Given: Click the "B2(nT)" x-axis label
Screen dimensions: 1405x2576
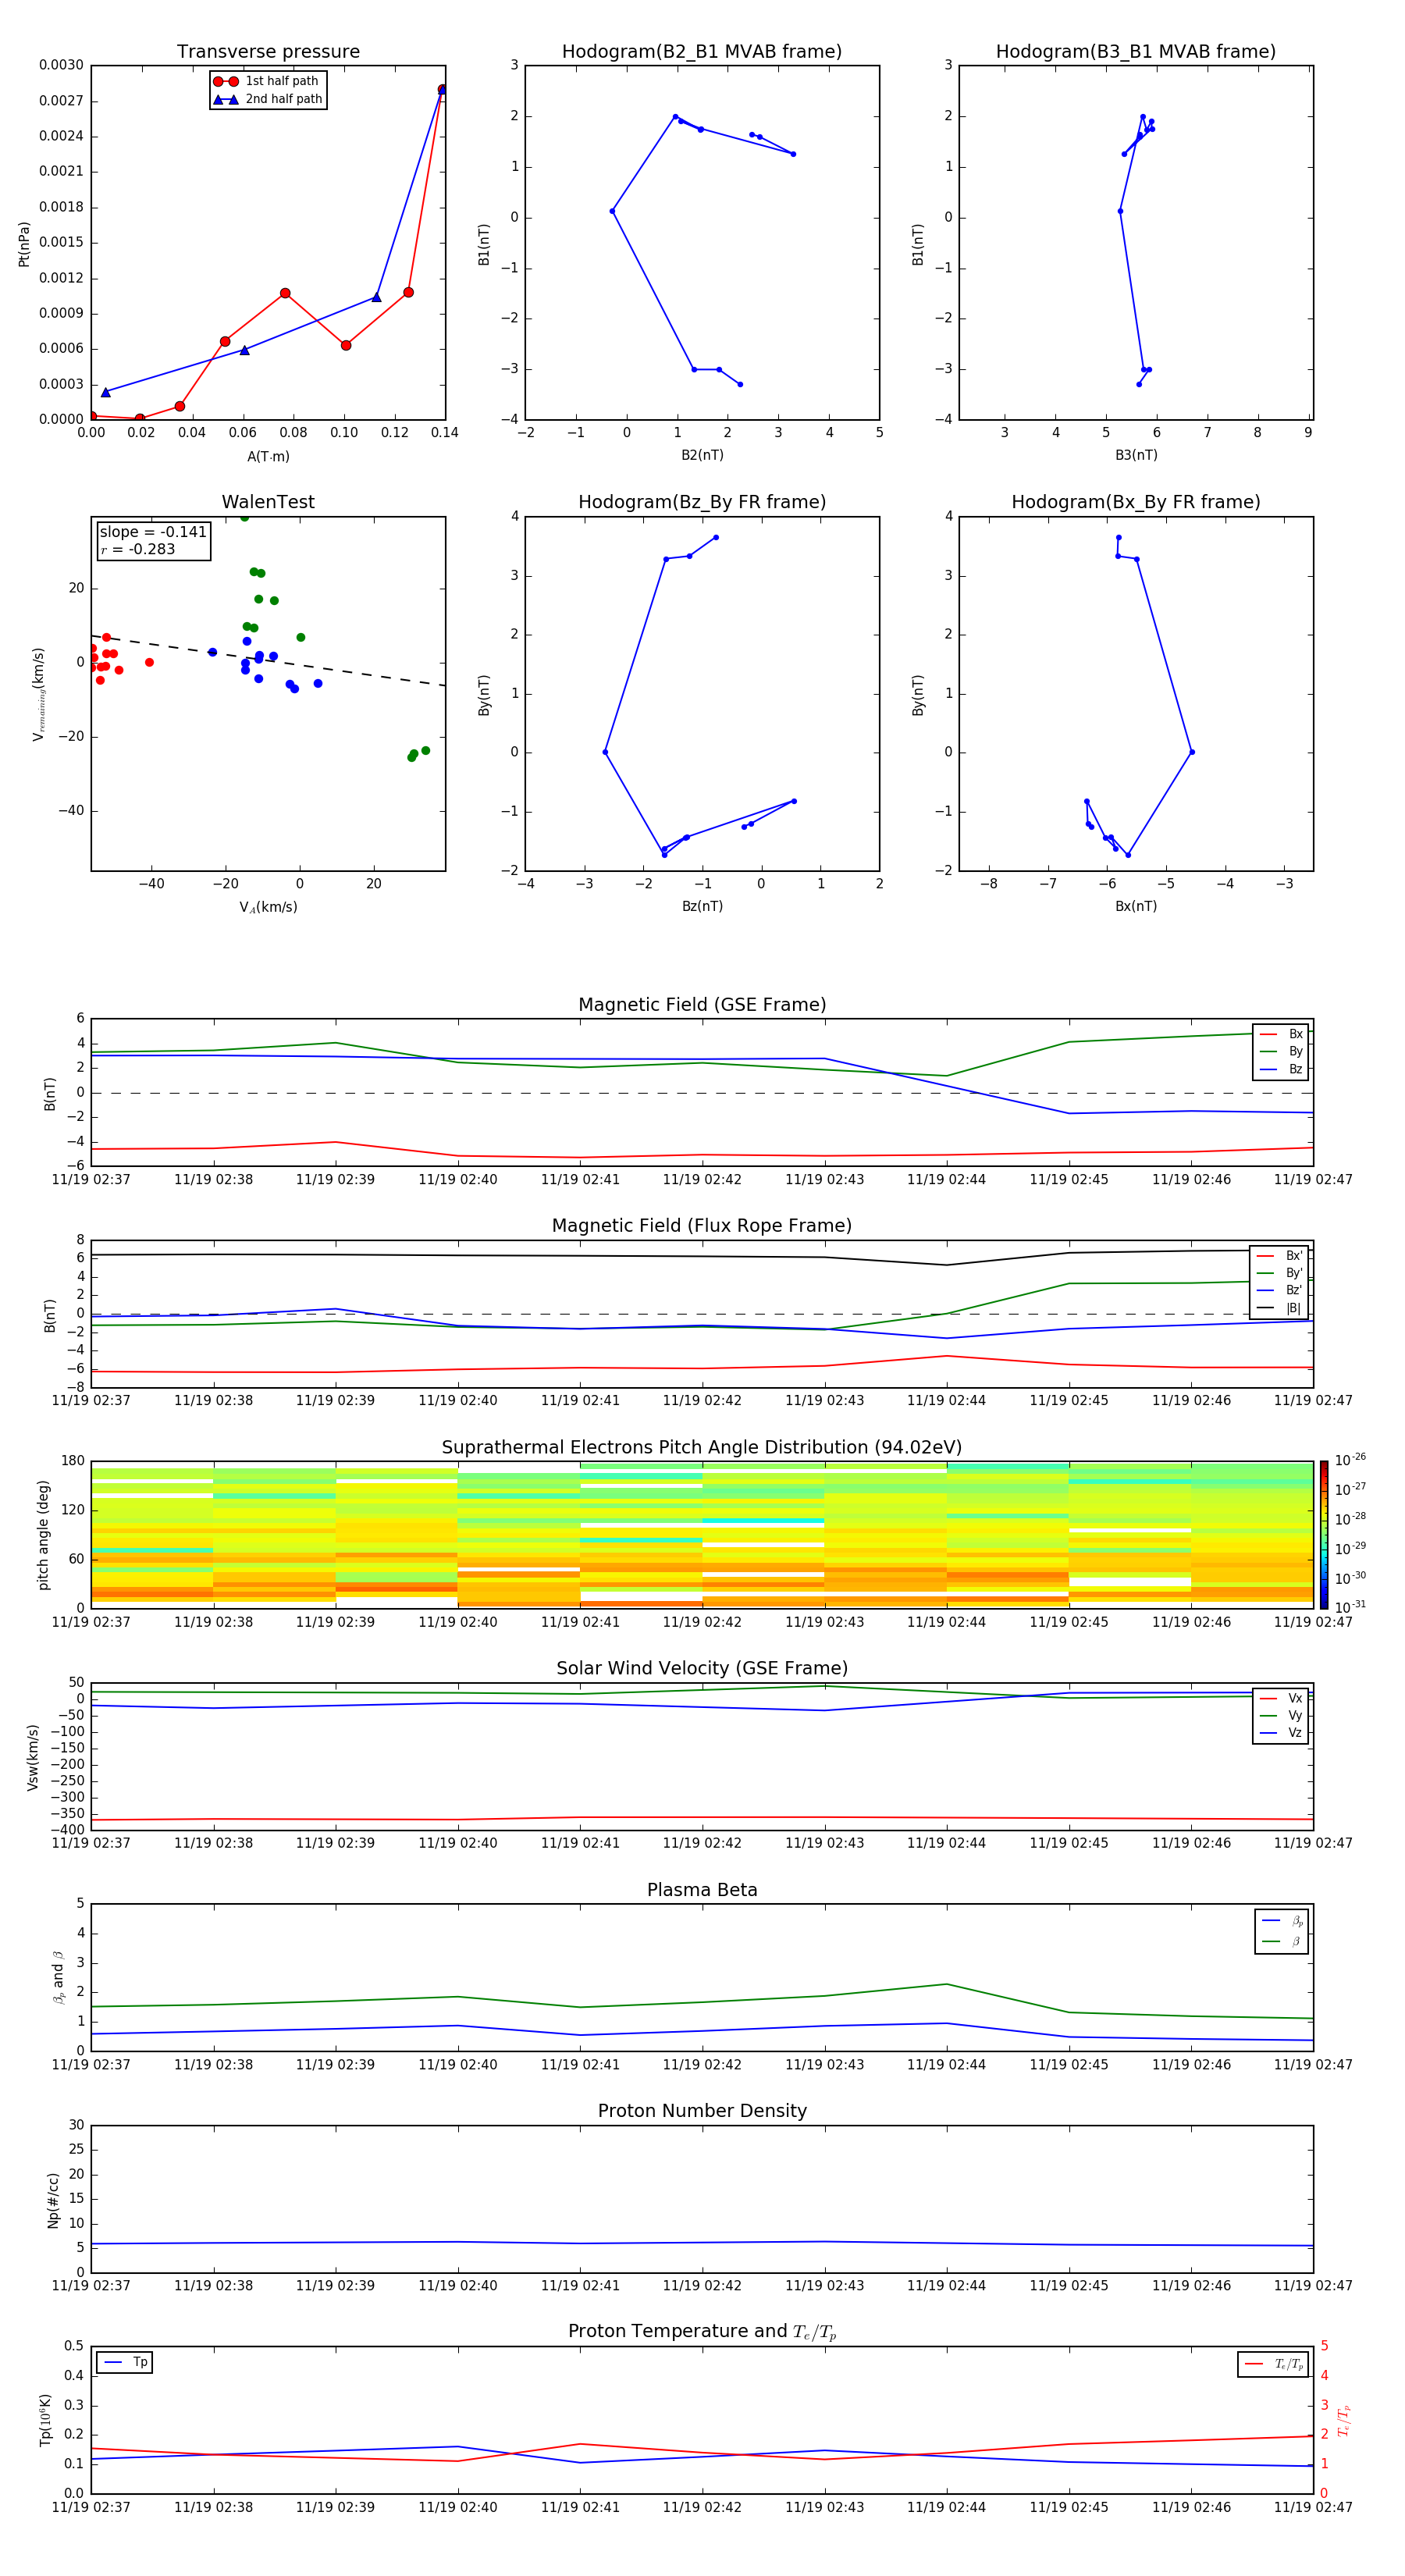Looking at the screenshot, I should [x=702, y=456].
